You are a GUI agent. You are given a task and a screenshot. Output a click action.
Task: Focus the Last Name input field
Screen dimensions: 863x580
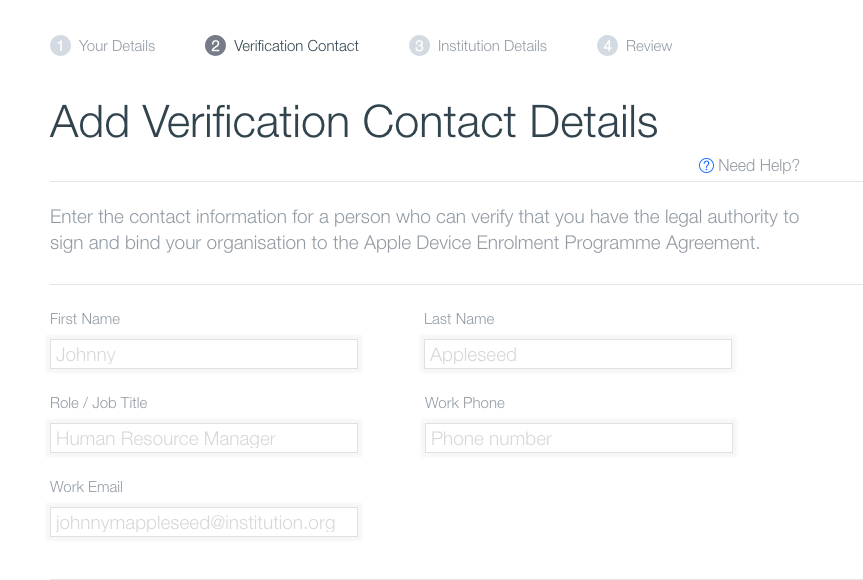pyautogui.click(x=578, y=354)
